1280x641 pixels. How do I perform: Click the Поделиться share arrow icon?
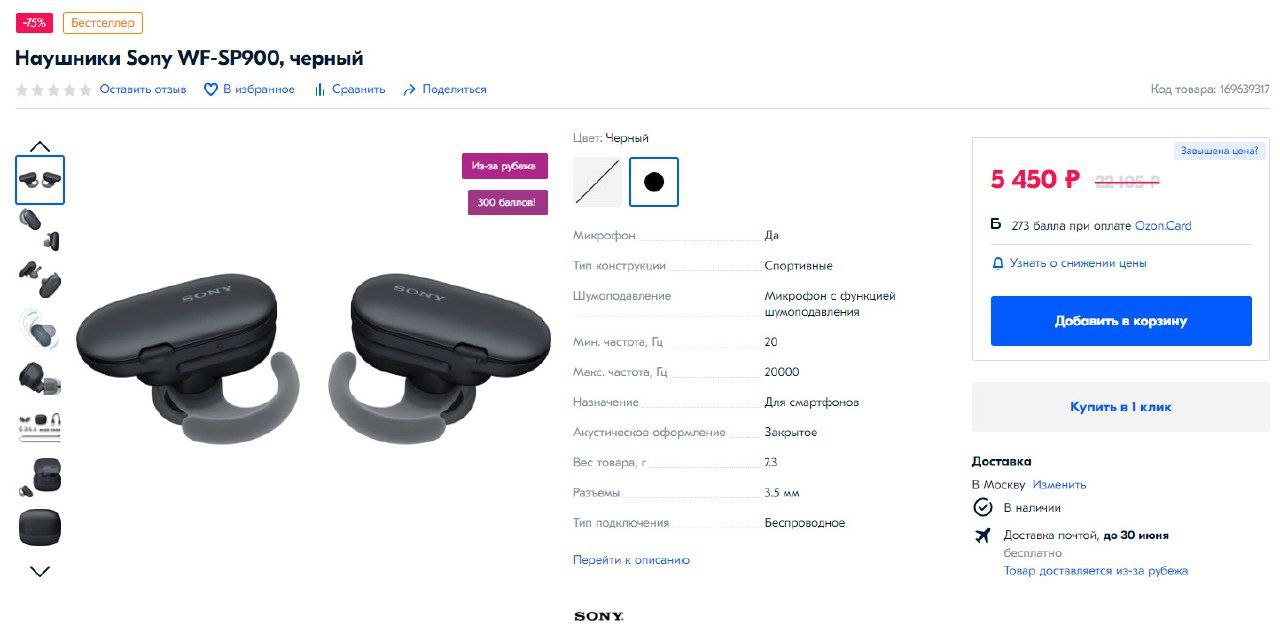pos(409,89)
